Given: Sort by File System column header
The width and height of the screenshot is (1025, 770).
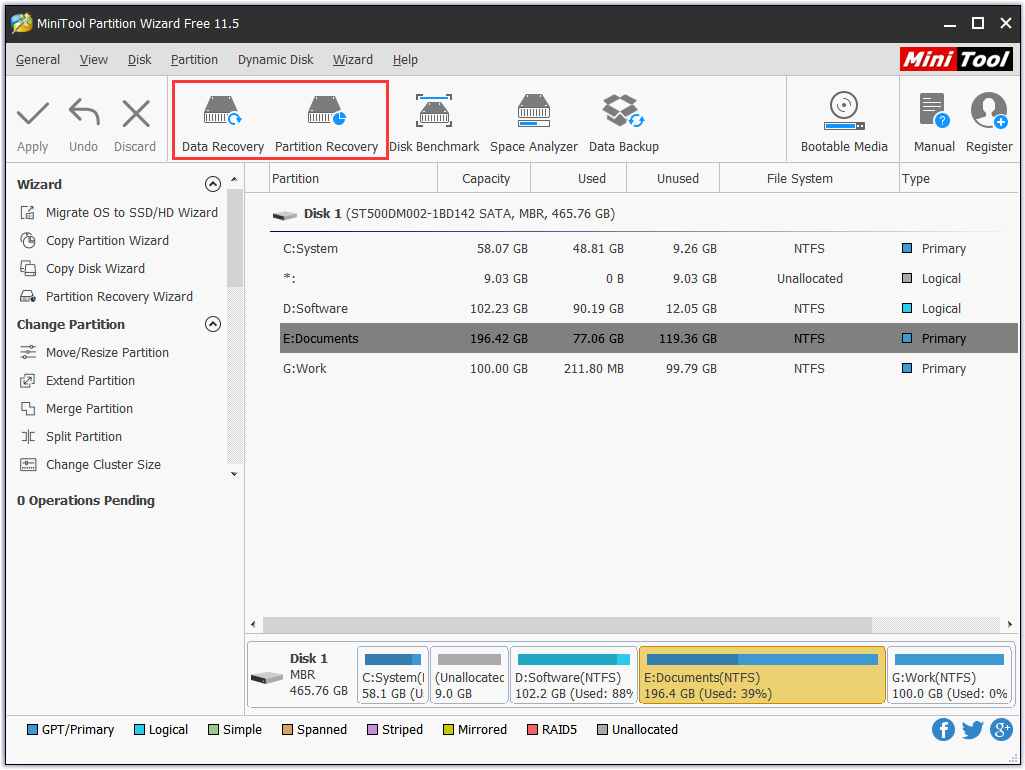Looking at the screenshot, I should (x=809, y=178).
